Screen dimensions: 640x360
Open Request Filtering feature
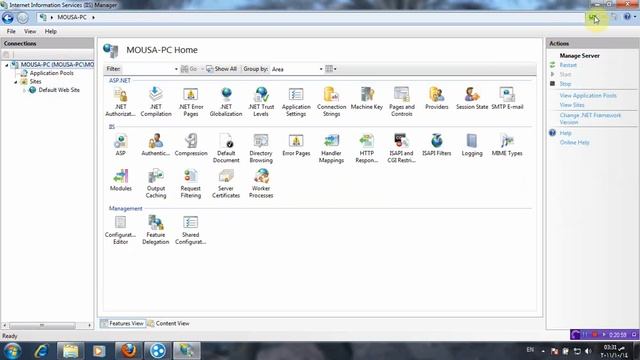point(191,184)
